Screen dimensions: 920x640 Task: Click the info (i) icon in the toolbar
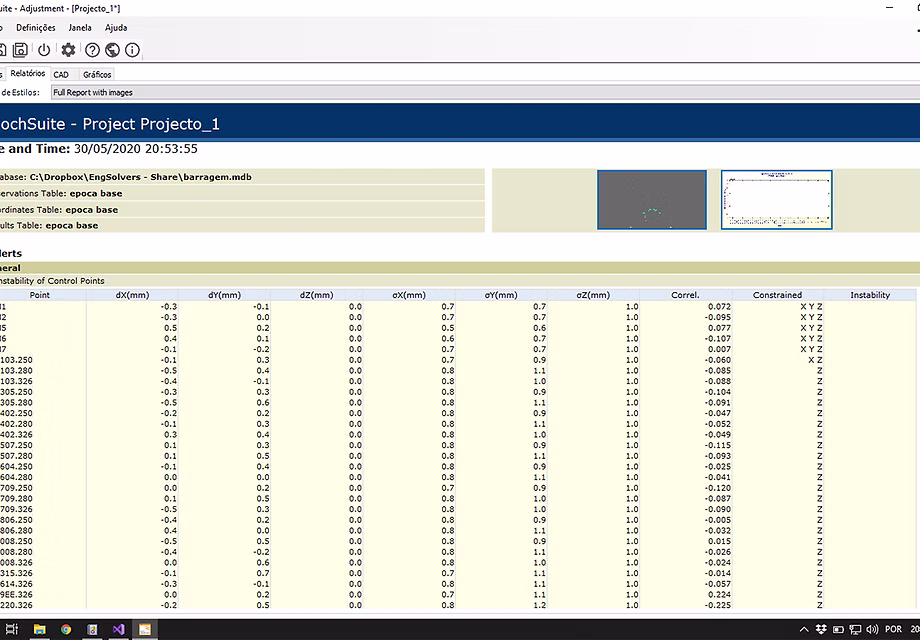pos(131,49)
